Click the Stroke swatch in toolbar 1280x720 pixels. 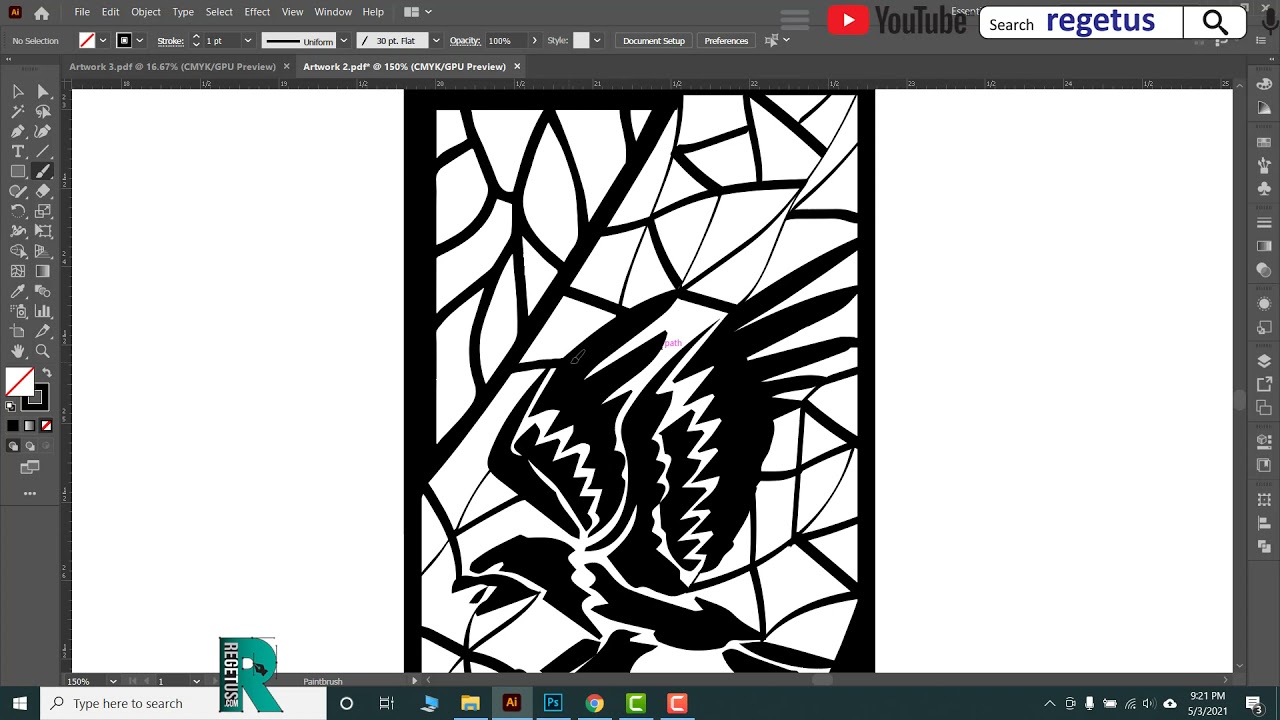(35, 399)
